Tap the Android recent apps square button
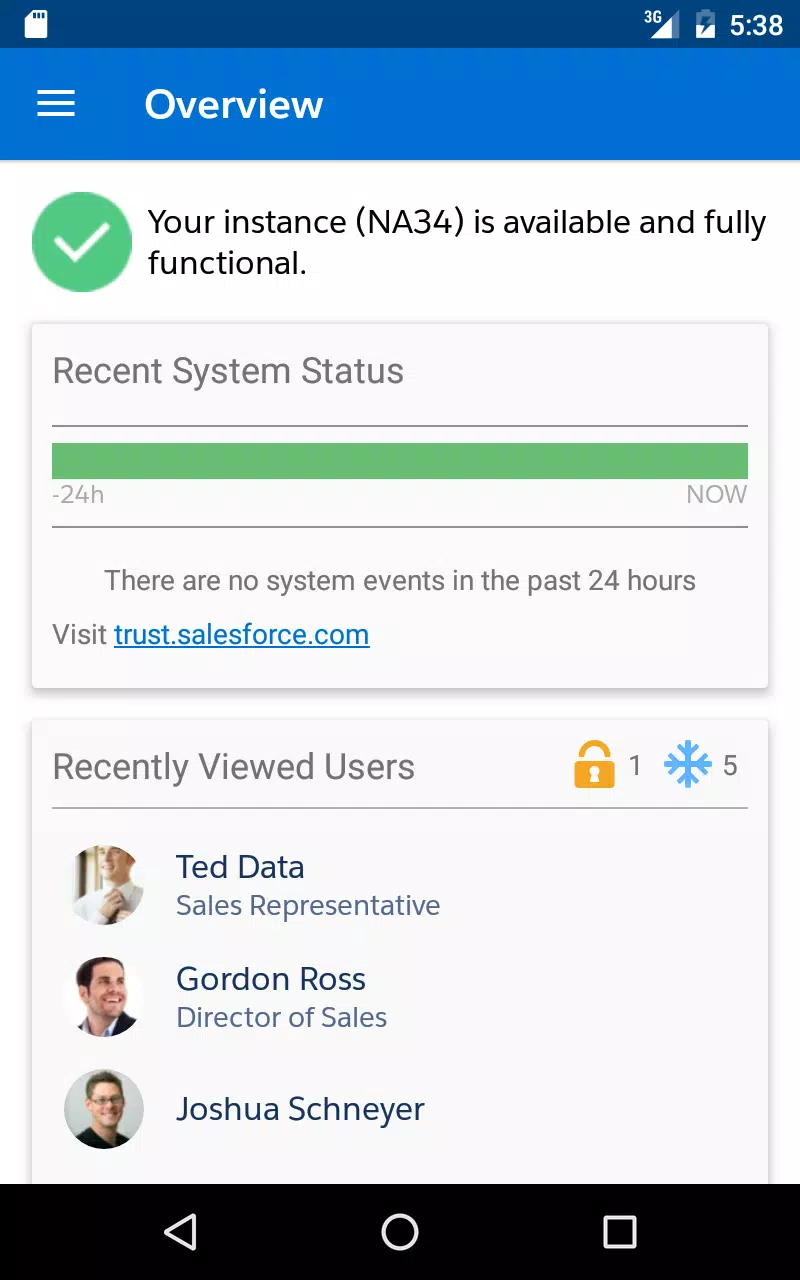800x1280 pixels. pyautogui.click(x=620, y=1232)
